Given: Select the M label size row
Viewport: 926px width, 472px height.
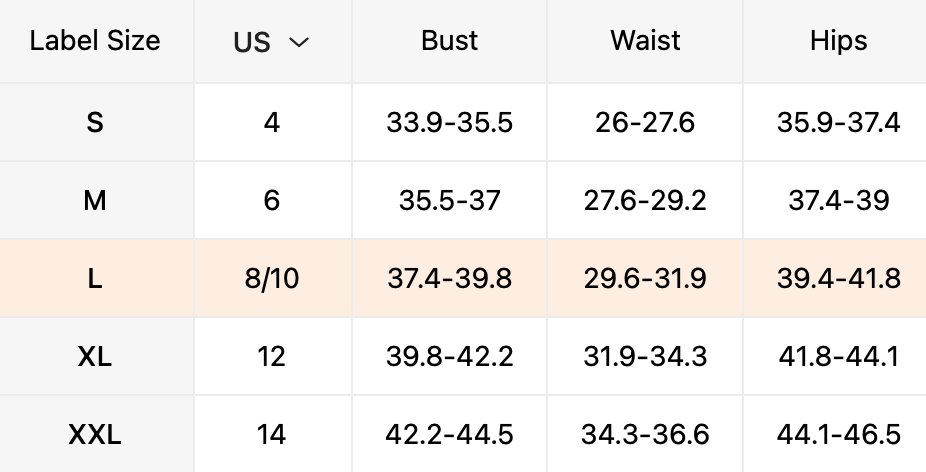Looking at the screenshot, I should tap(463, 200).
